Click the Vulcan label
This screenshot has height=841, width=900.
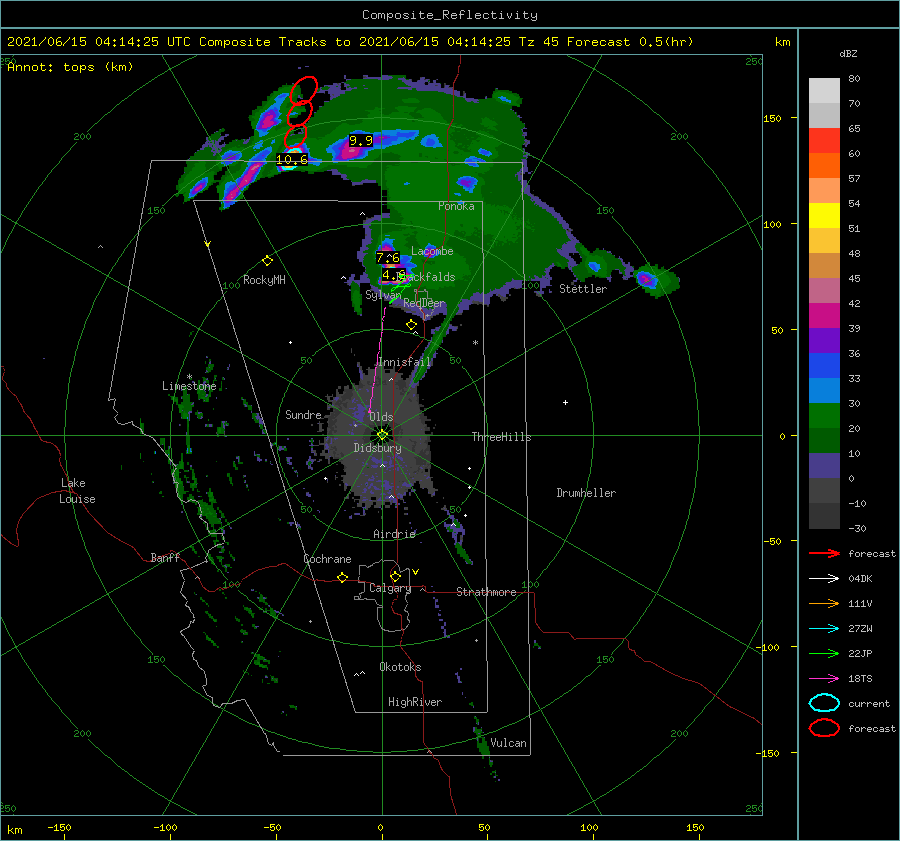coord(508,743)
